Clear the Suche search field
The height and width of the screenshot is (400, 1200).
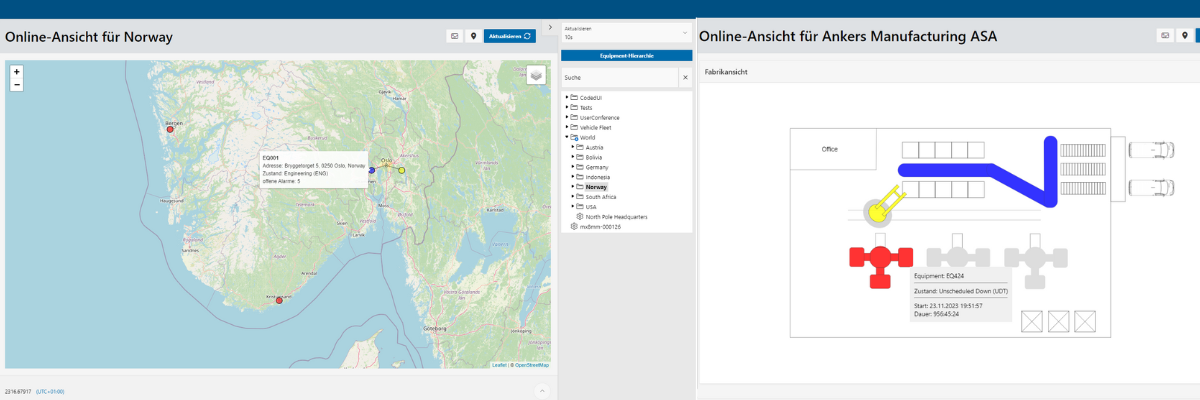685,77
